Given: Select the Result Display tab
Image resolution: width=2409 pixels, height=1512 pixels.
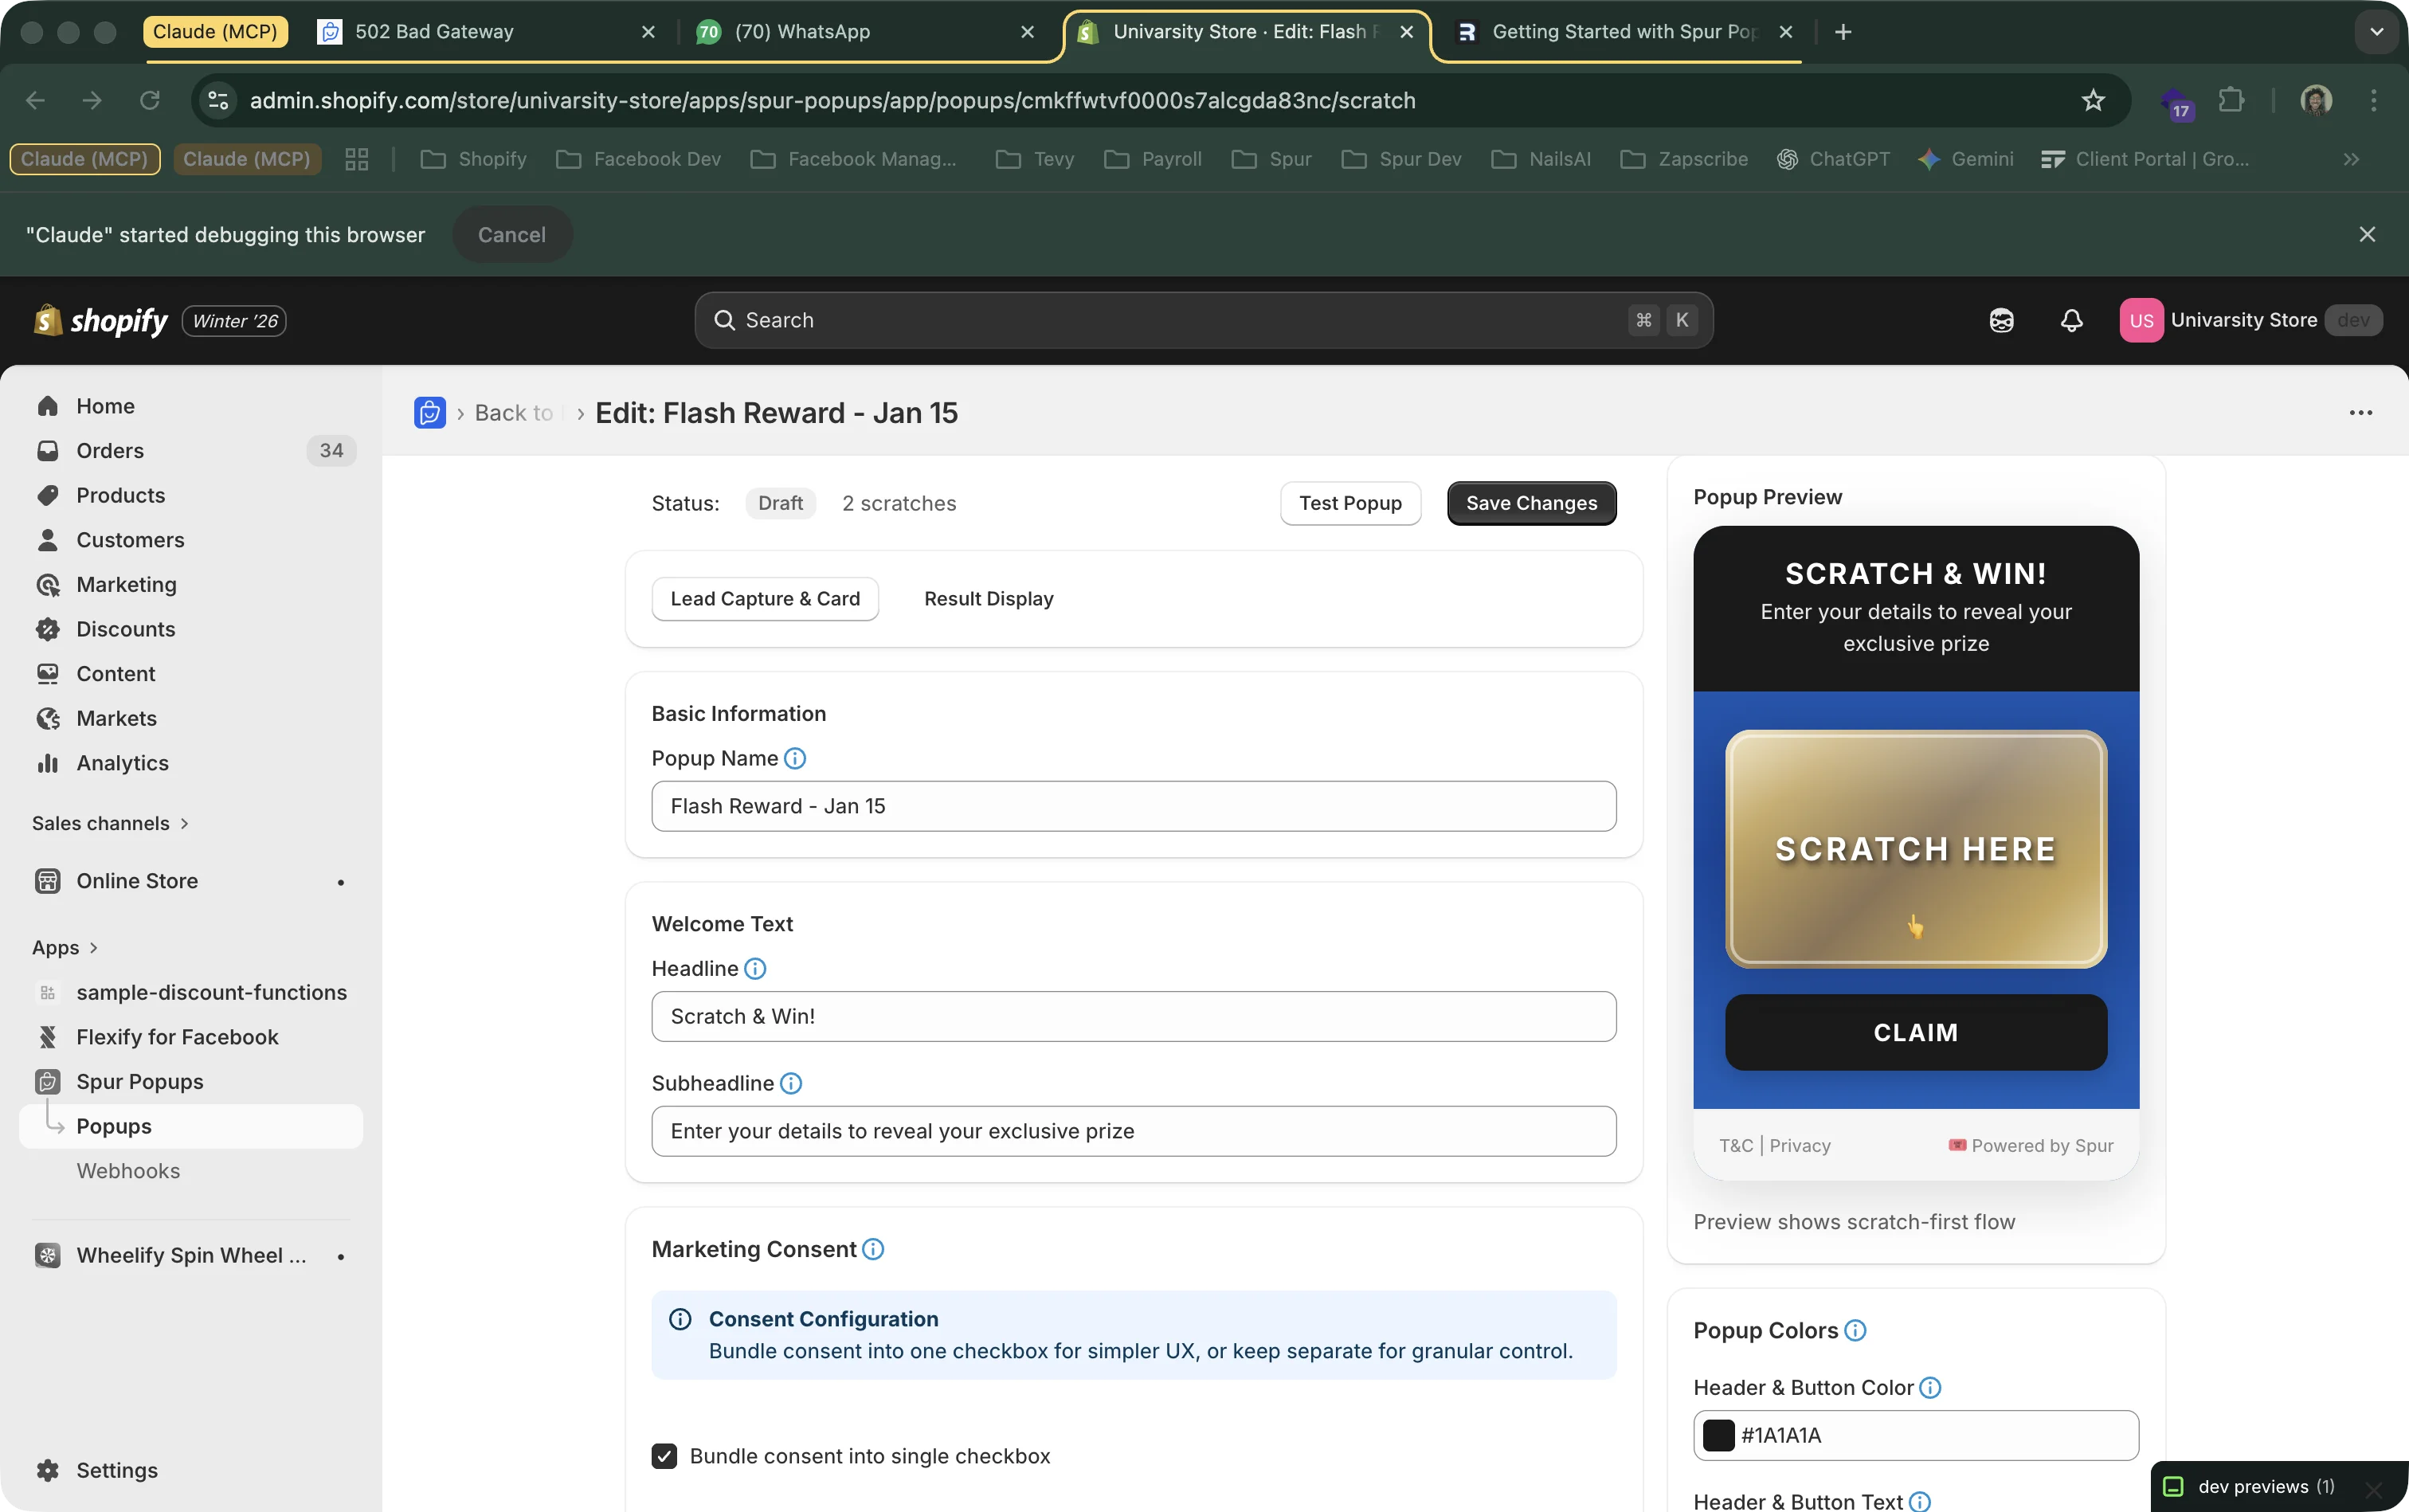Looking at the screenshot, I should pos(987,598).
